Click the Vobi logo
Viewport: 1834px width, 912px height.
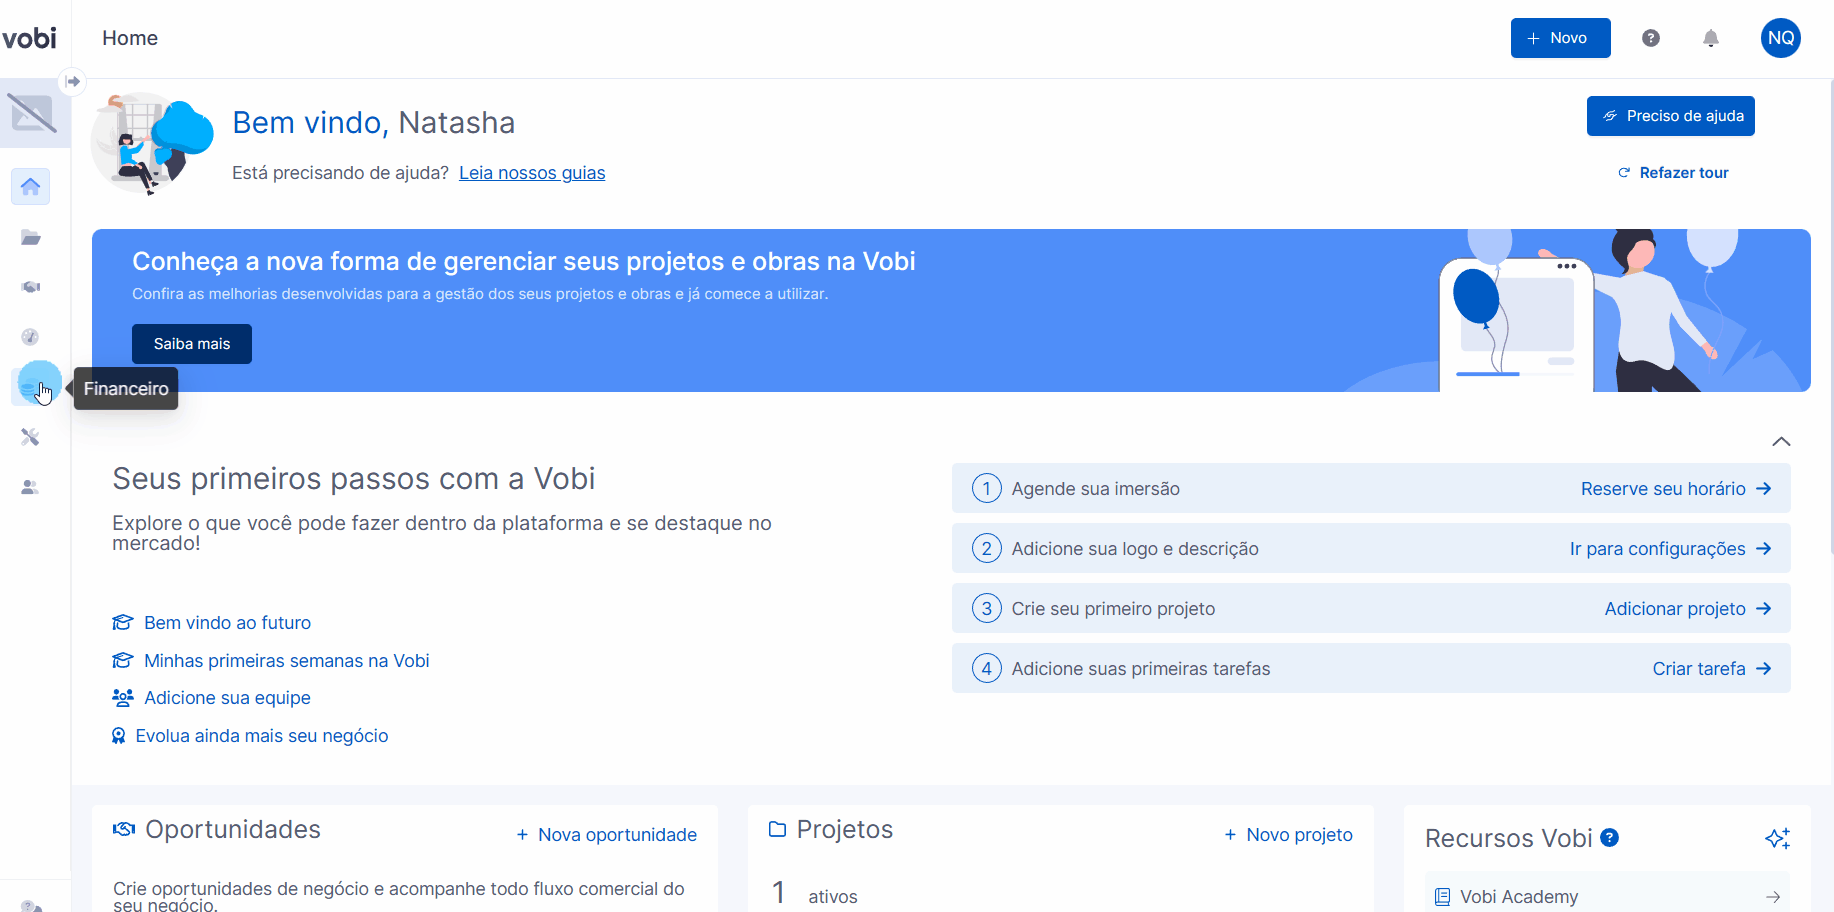coord(29,38)
